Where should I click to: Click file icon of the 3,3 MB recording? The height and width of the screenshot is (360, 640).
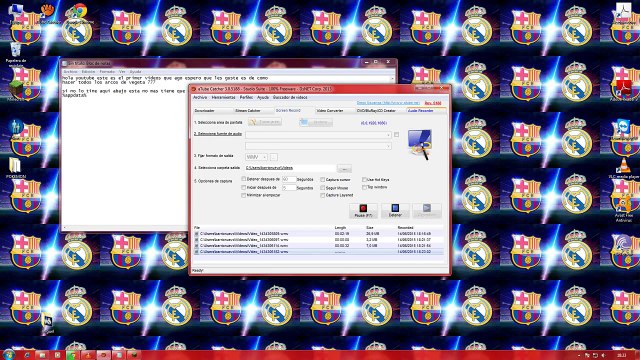(196, 240)
